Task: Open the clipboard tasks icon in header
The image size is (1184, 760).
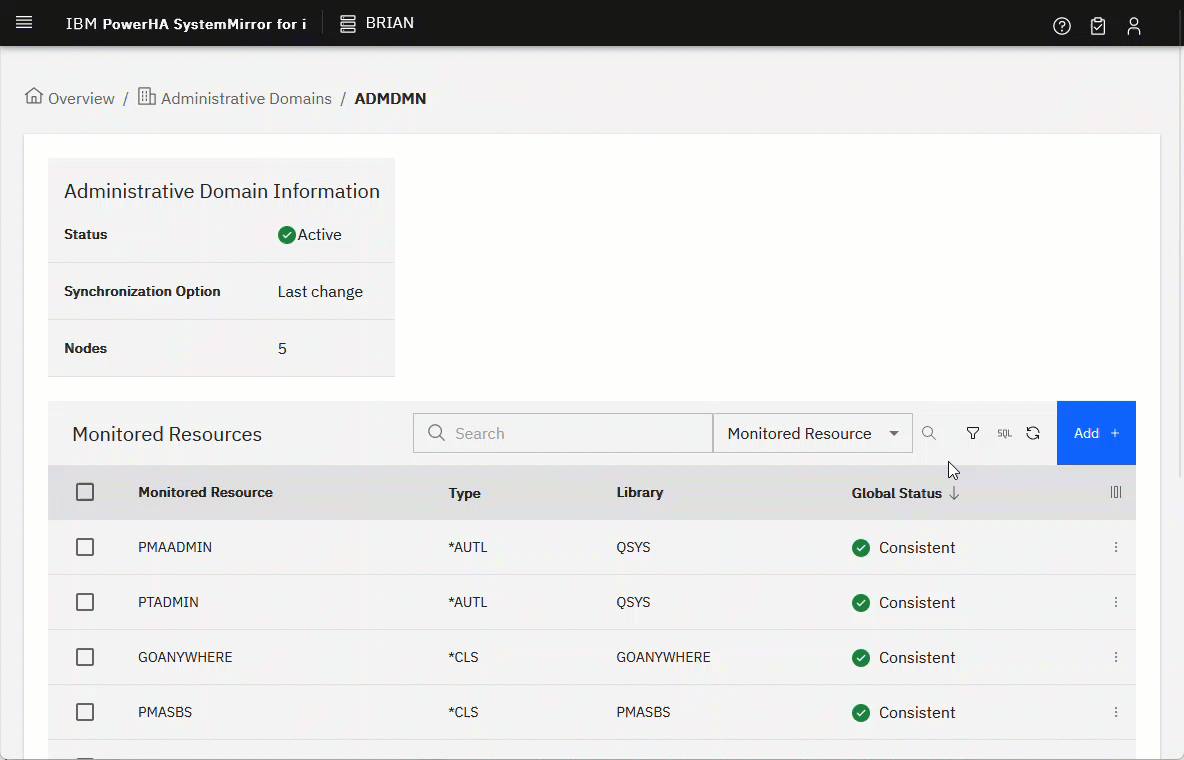Action: click(1098, 26)
